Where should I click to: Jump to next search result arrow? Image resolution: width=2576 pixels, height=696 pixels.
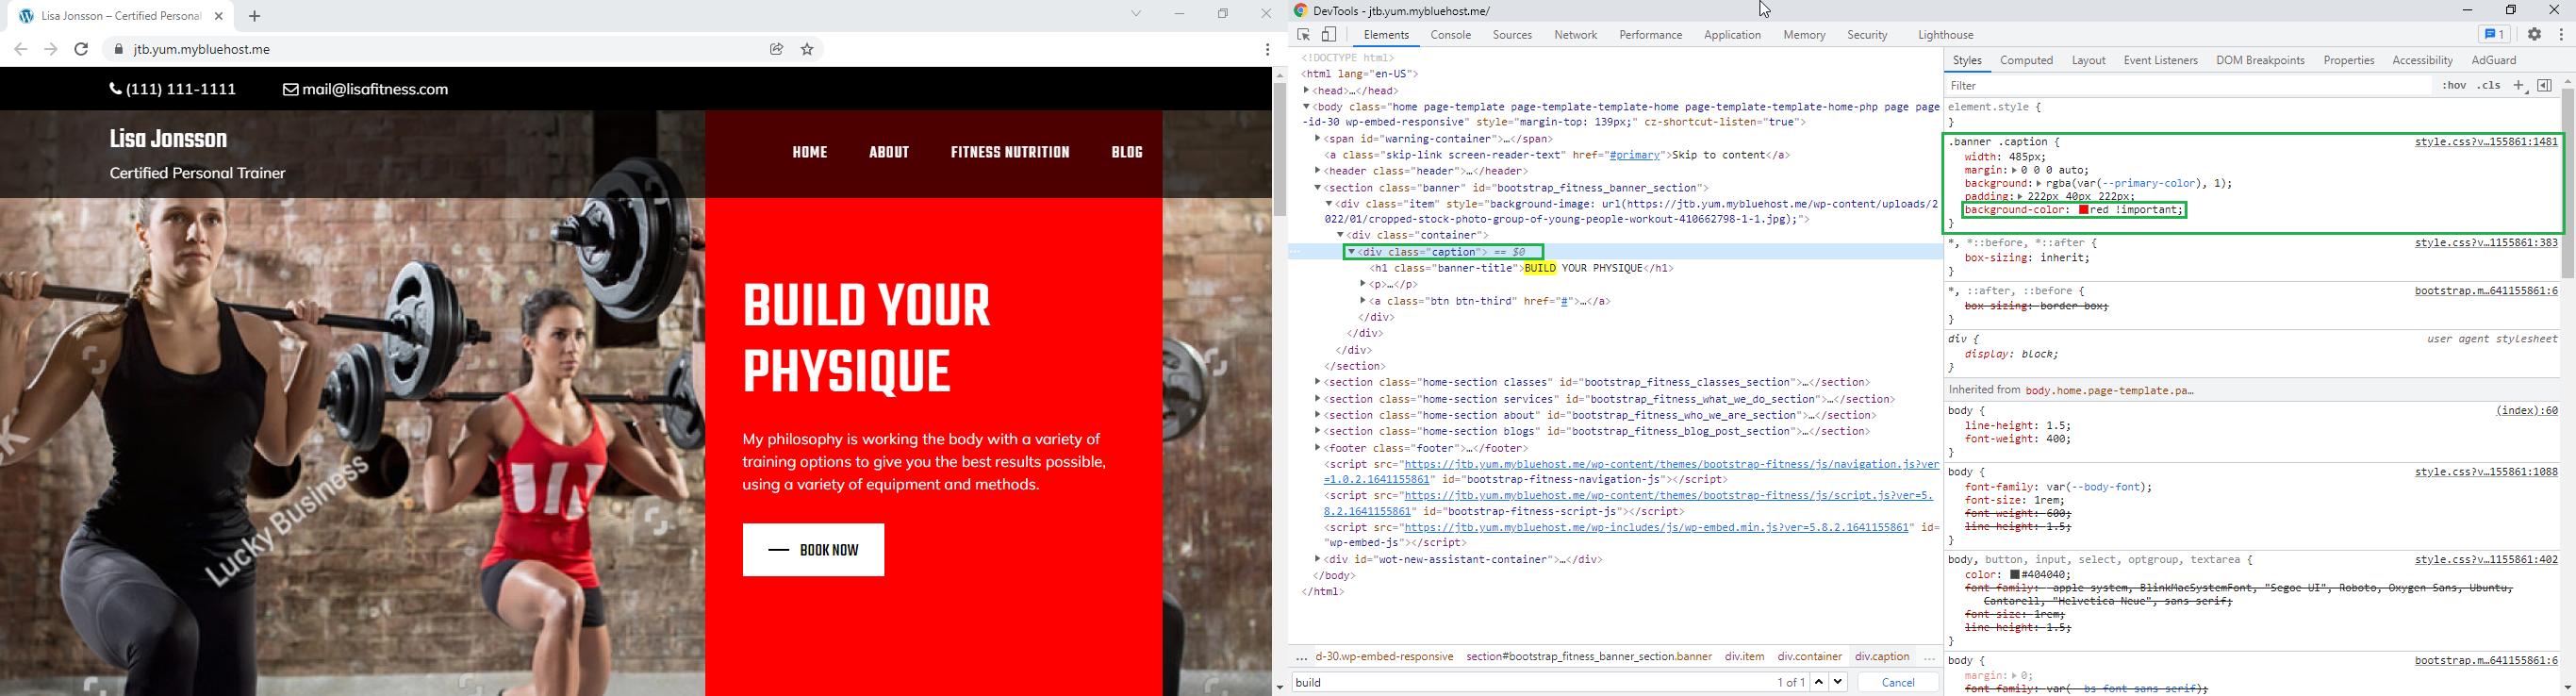click(1839, 682)
